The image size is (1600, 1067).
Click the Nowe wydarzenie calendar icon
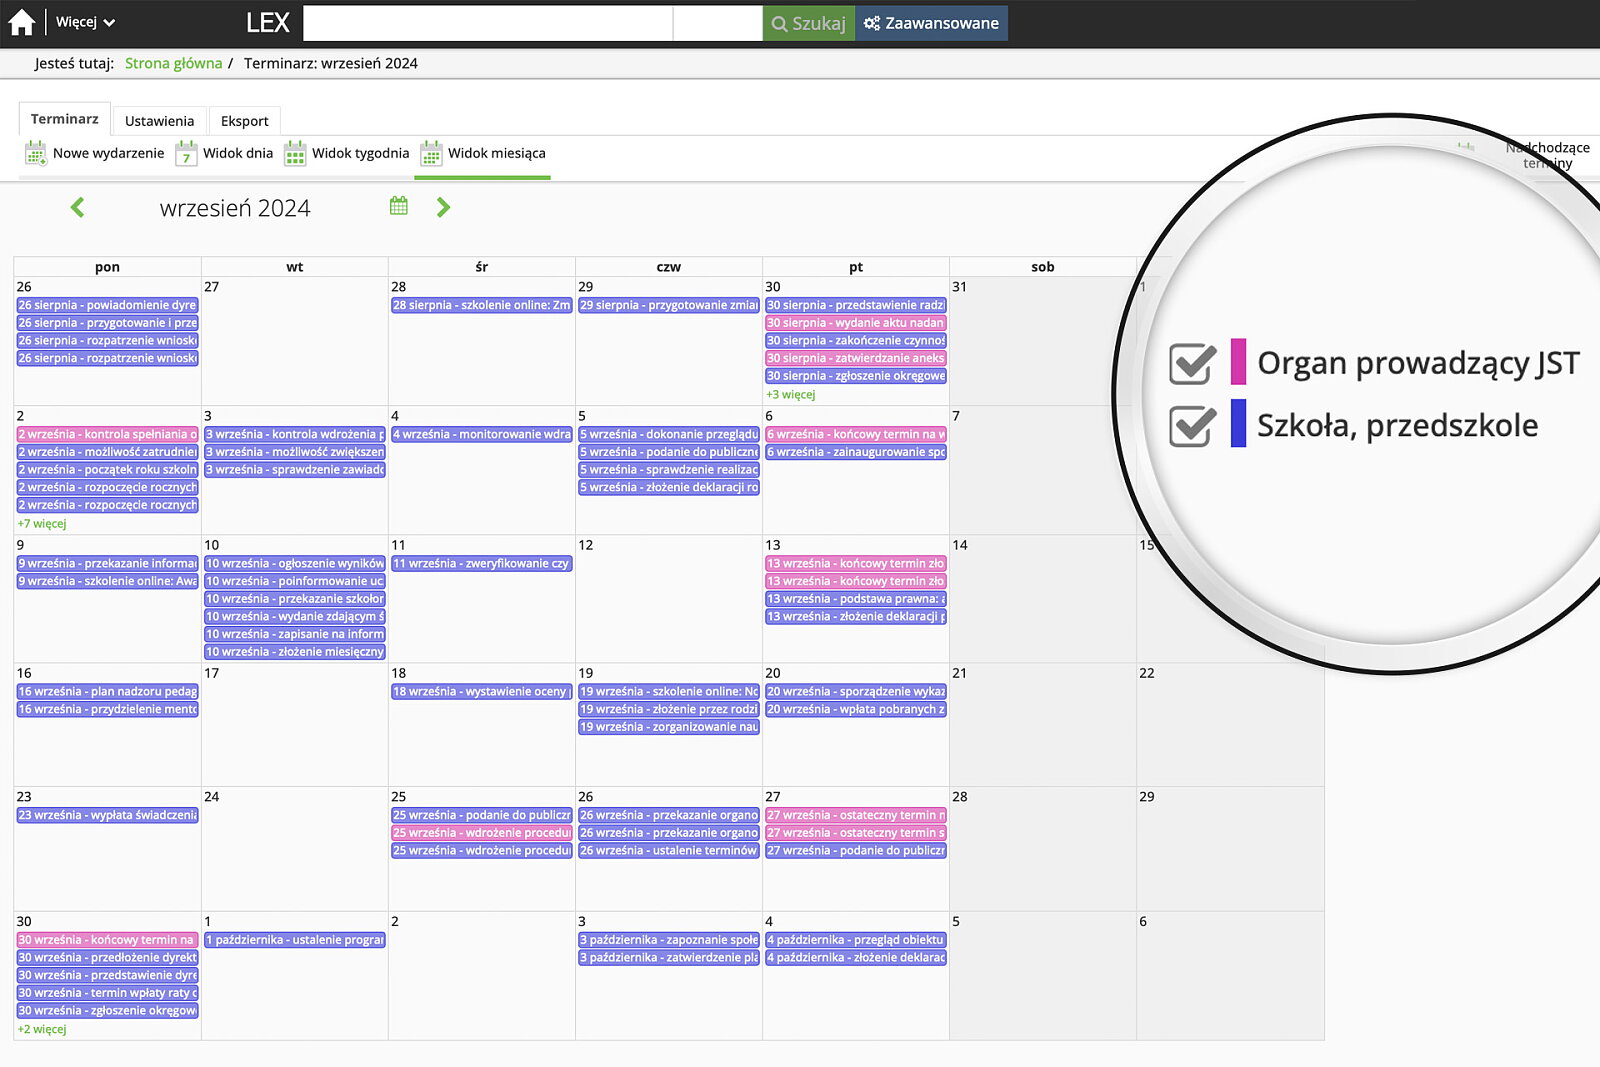(x=36, y=153)
